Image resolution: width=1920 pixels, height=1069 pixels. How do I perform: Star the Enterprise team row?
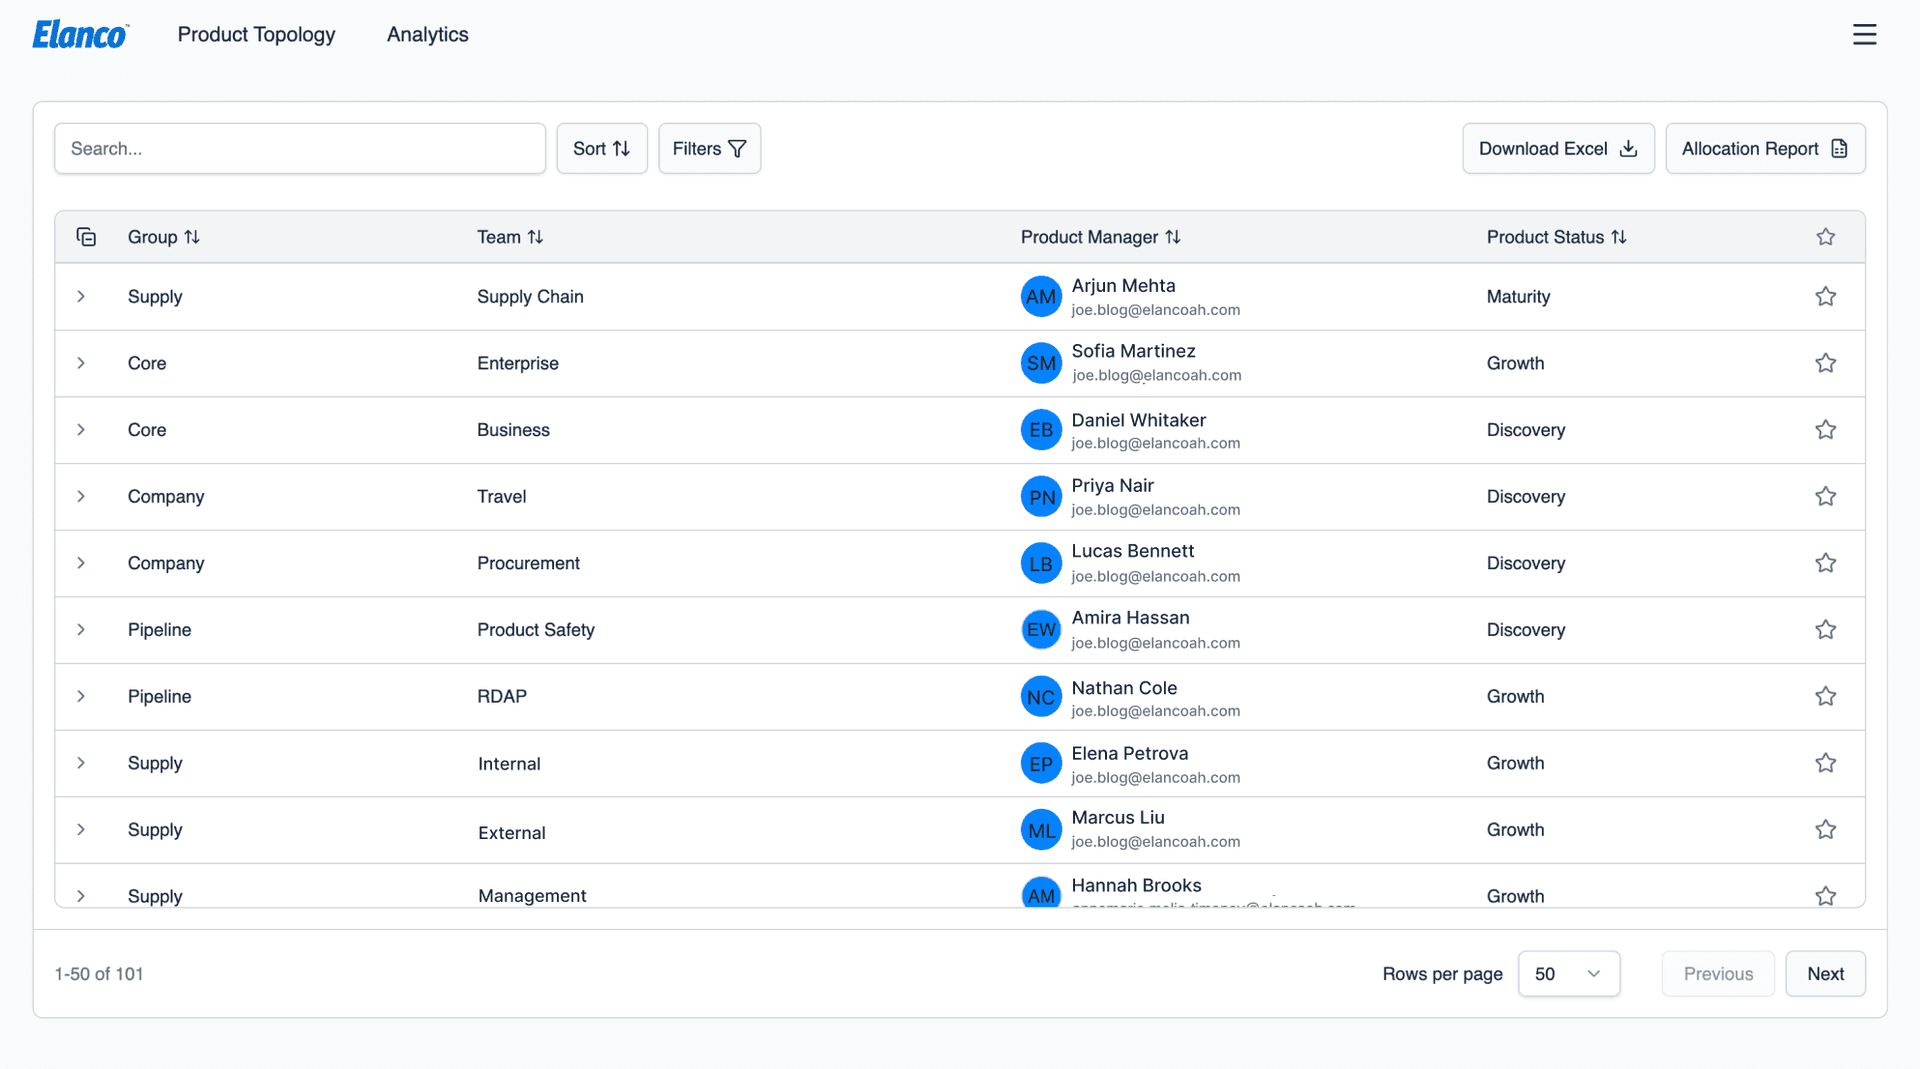point(1825,363)
